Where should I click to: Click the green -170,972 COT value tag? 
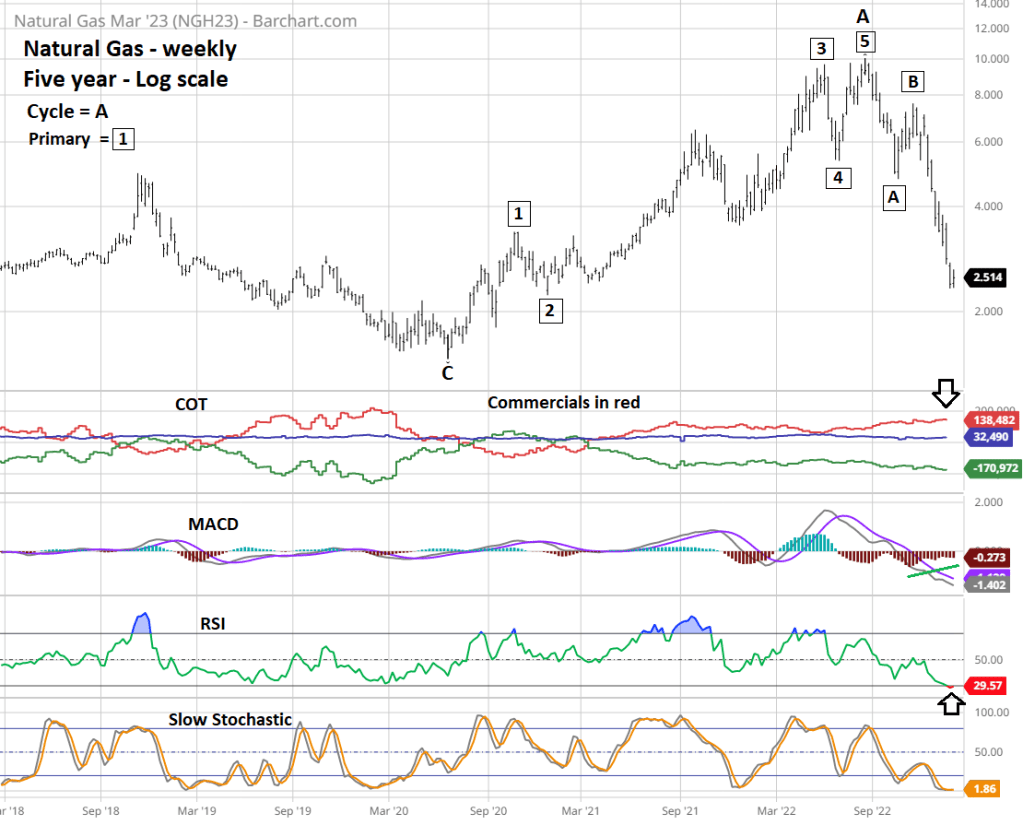coord(989,468)
